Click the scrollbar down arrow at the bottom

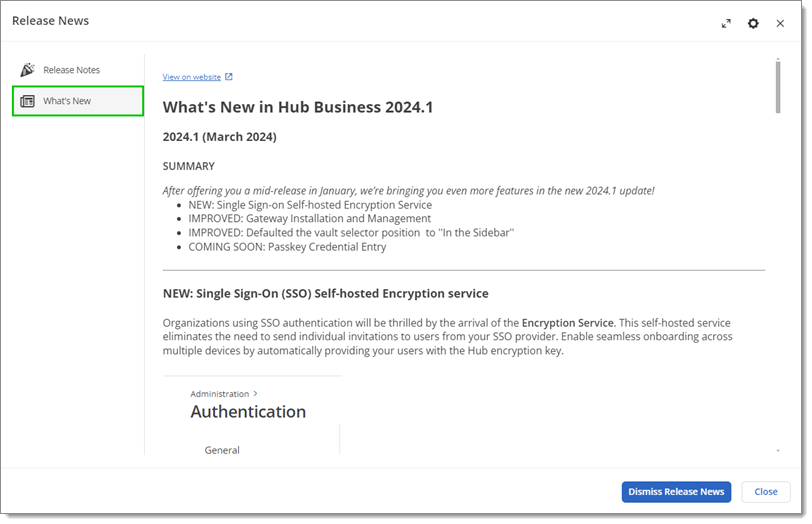click(x=778, y=451)
